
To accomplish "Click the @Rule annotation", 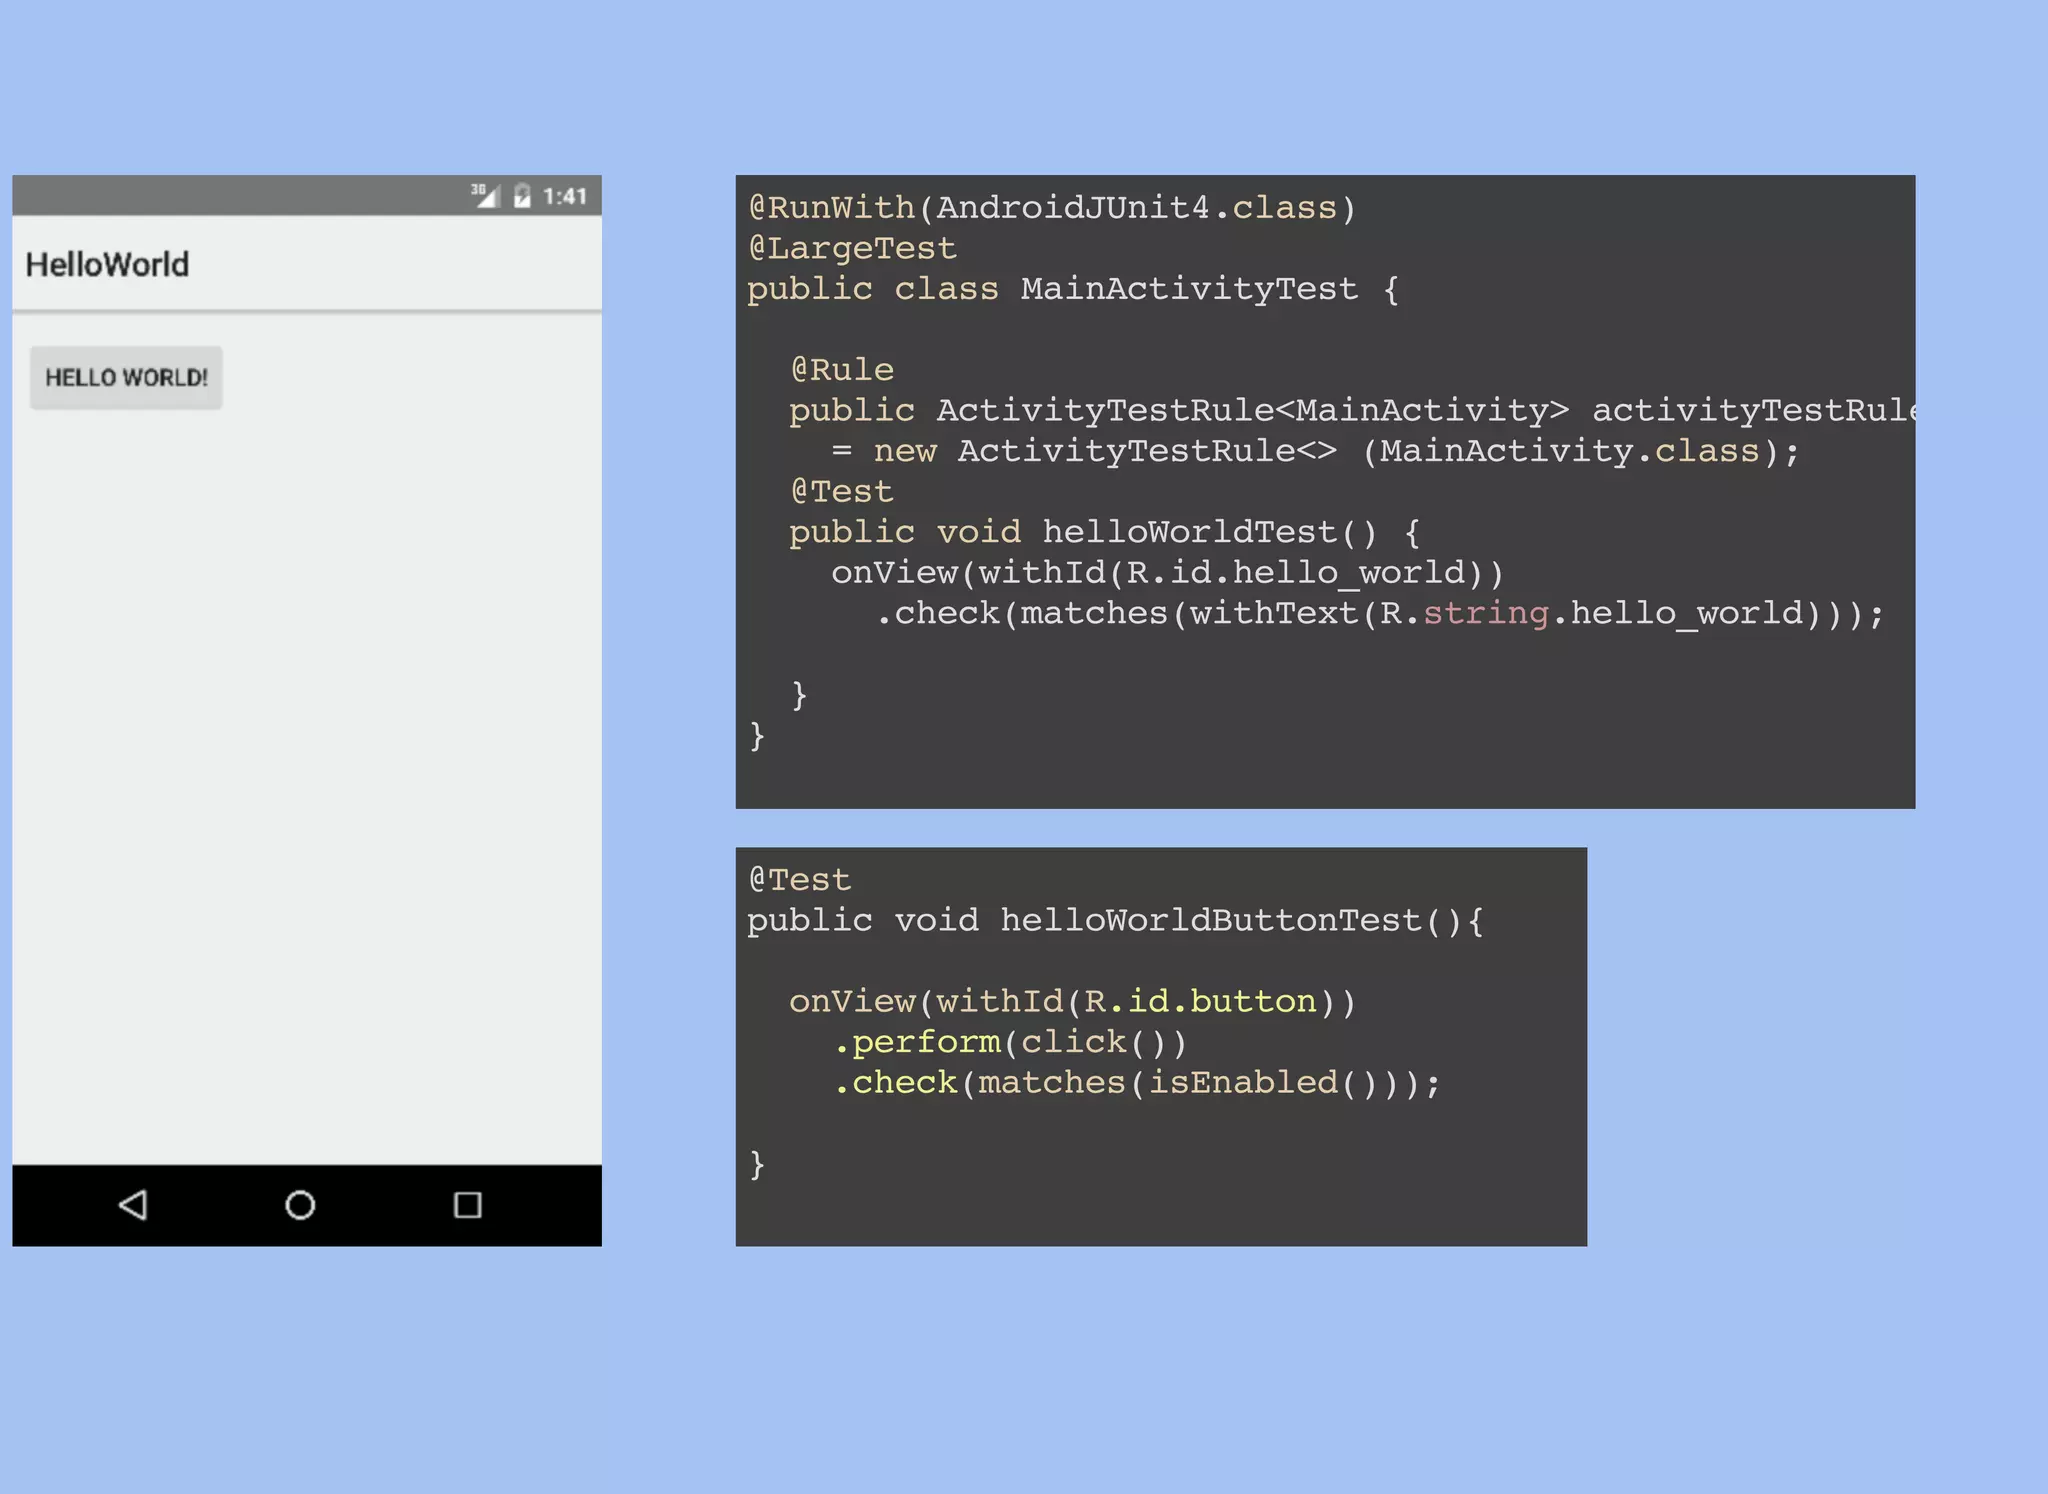I will click(842, 370).
